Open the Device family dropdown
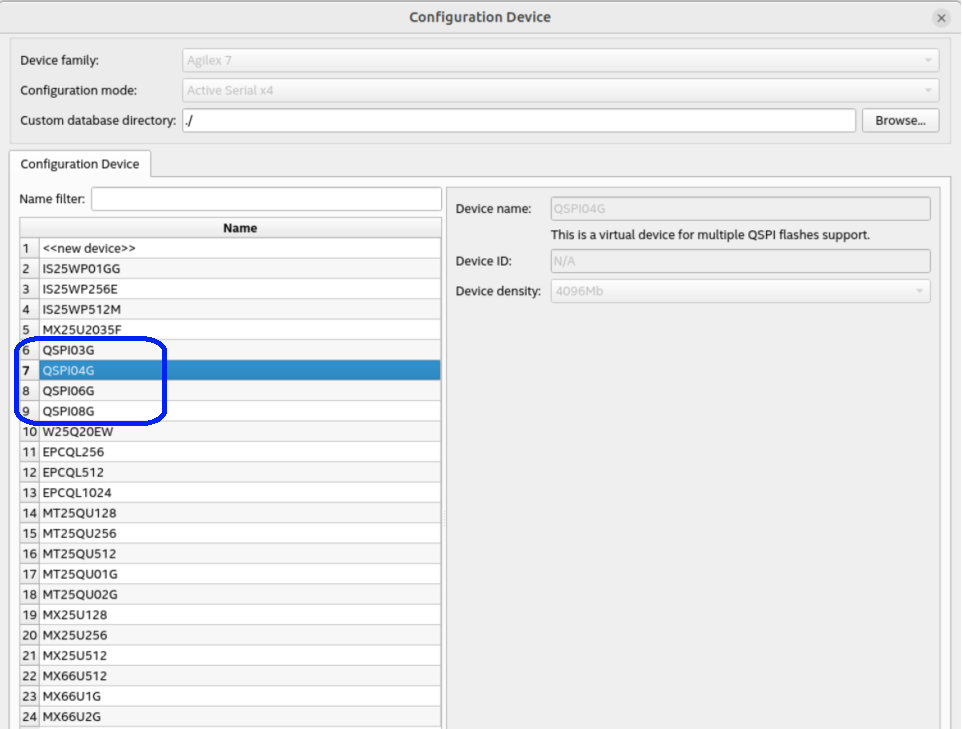 point(560,61)
